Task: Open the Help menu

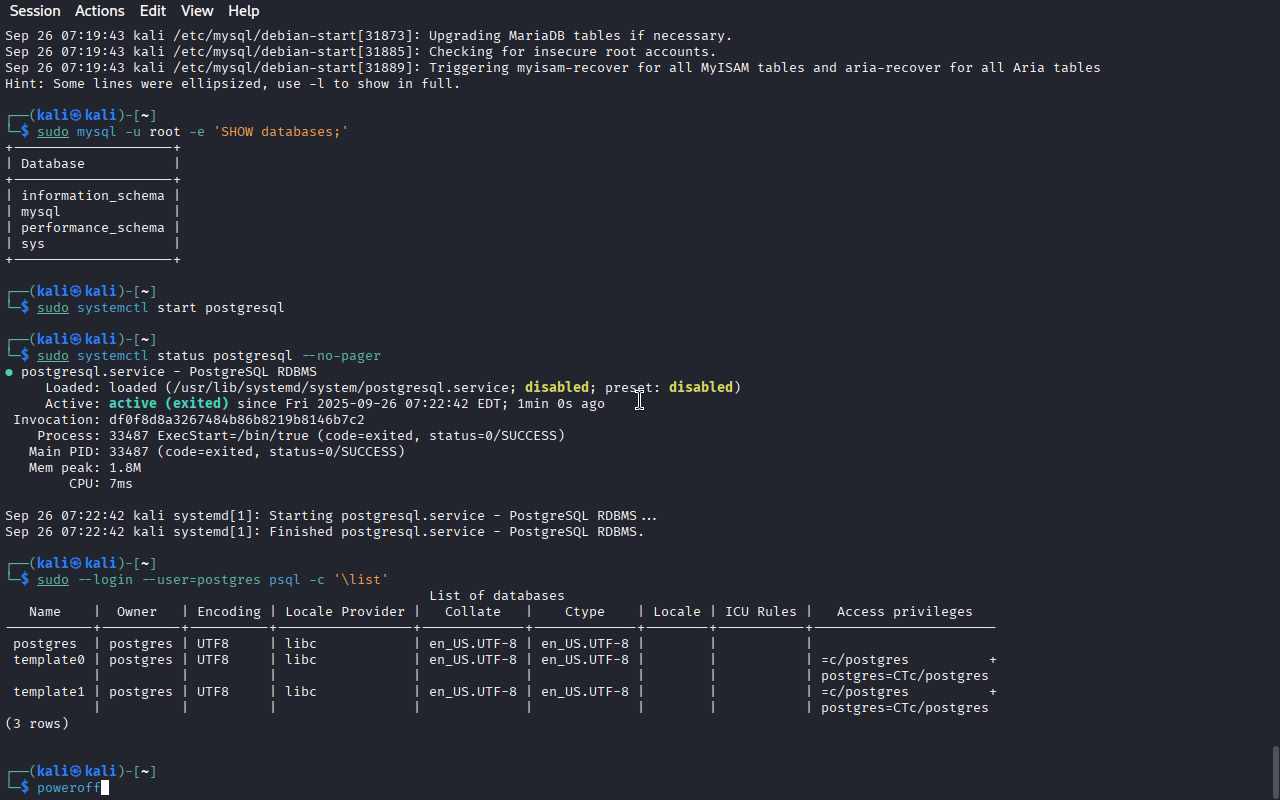Action: (x=243, y=11)
